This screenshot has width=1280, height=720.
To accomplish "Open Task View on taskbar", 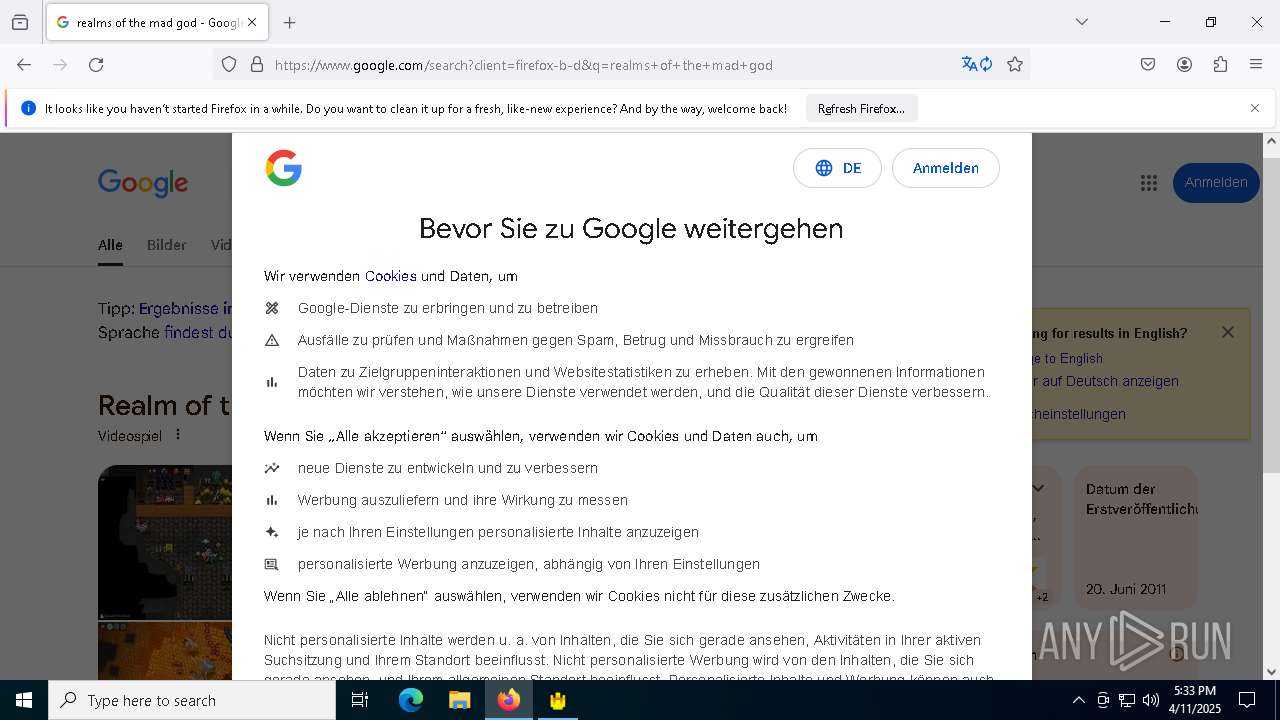I will (360, 700).
